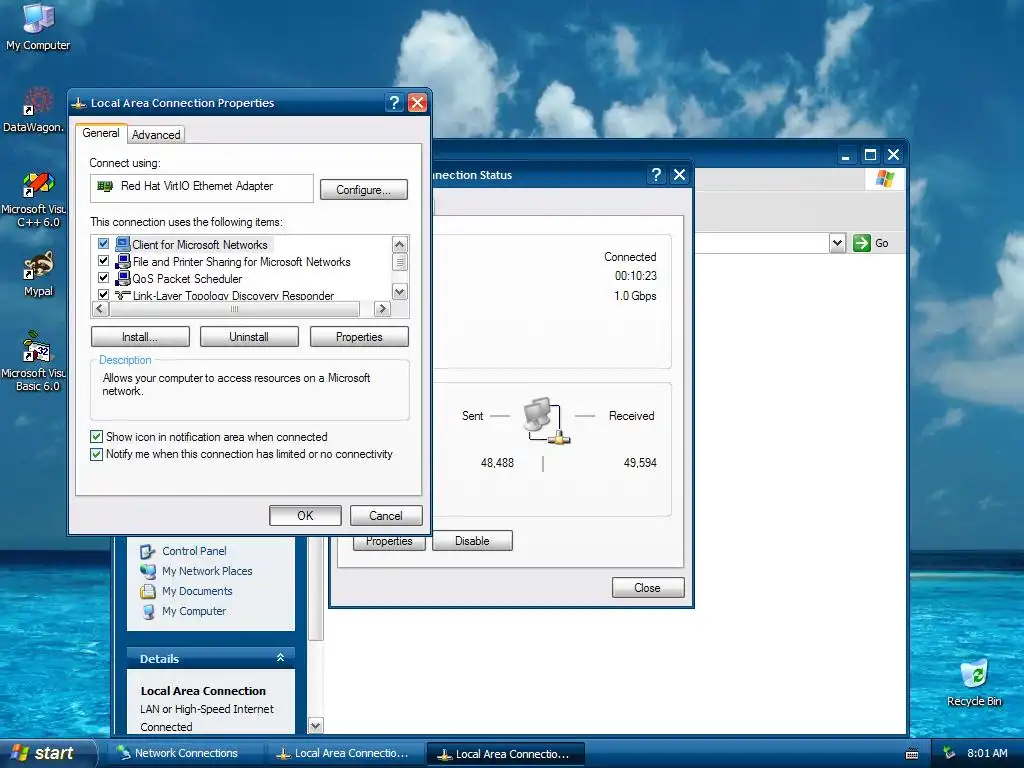Viewport: 1024px width, 768px height.
Task: Click the Control Panel icon in sidebar
Action: point(148,551)
